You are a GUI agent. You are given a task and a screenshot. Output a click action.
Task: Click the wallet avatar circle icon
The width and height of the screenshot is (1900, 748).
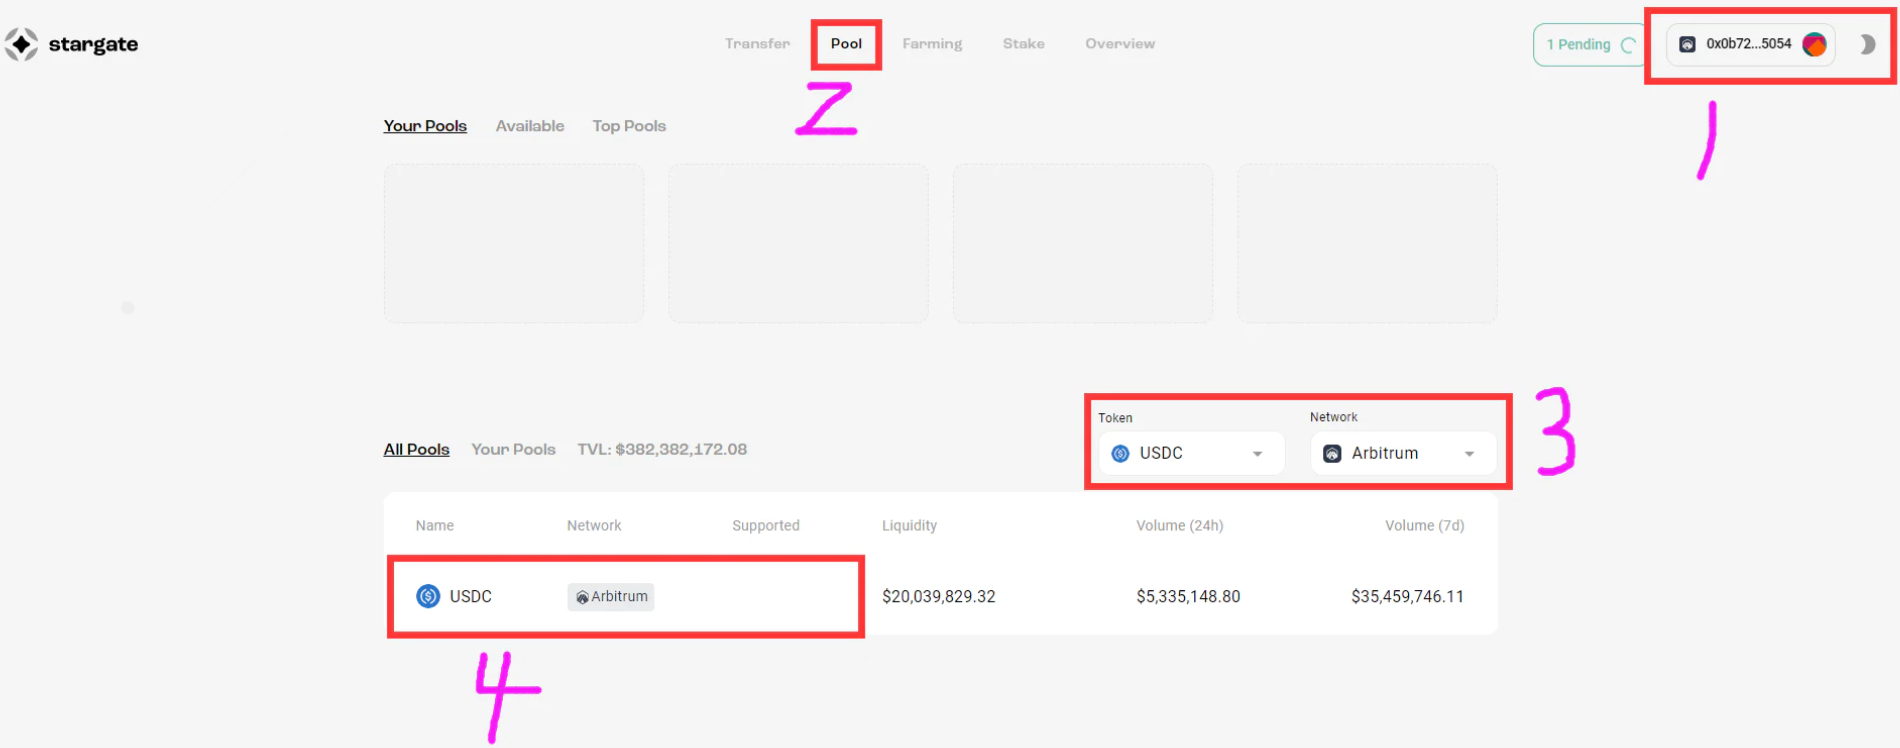pos(1814,44)
